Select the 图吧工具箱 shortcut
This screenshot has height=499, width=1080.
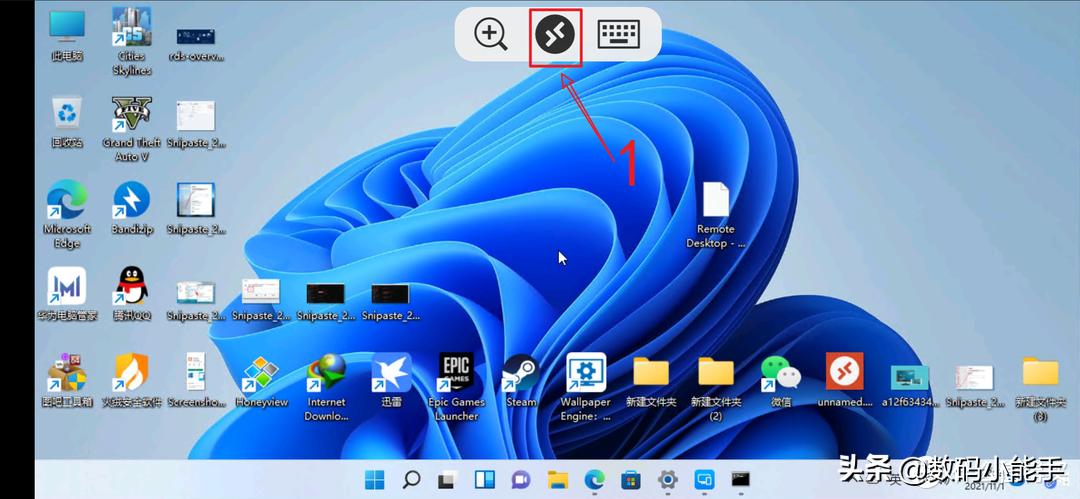click(x=67, y=380)
